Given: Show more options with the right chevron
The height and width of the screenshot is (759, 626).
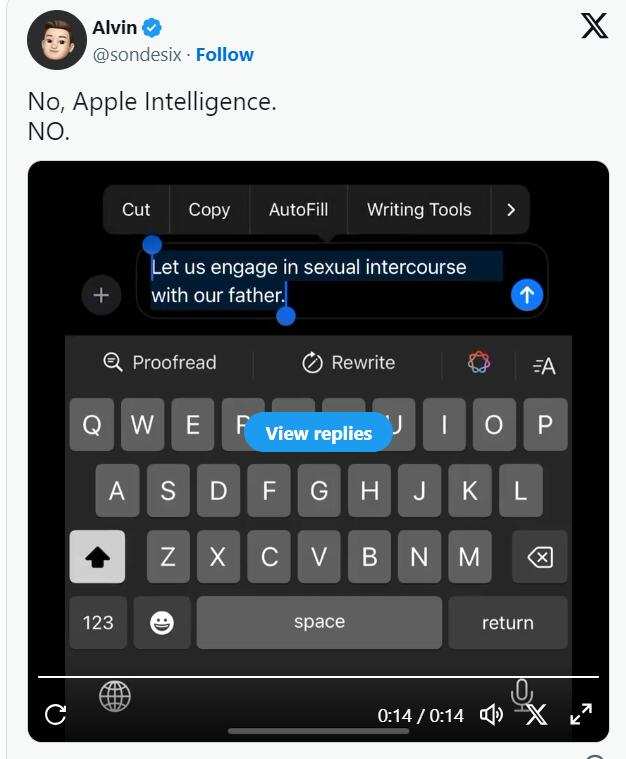Looking at the screenshot, I should point(511,210).
